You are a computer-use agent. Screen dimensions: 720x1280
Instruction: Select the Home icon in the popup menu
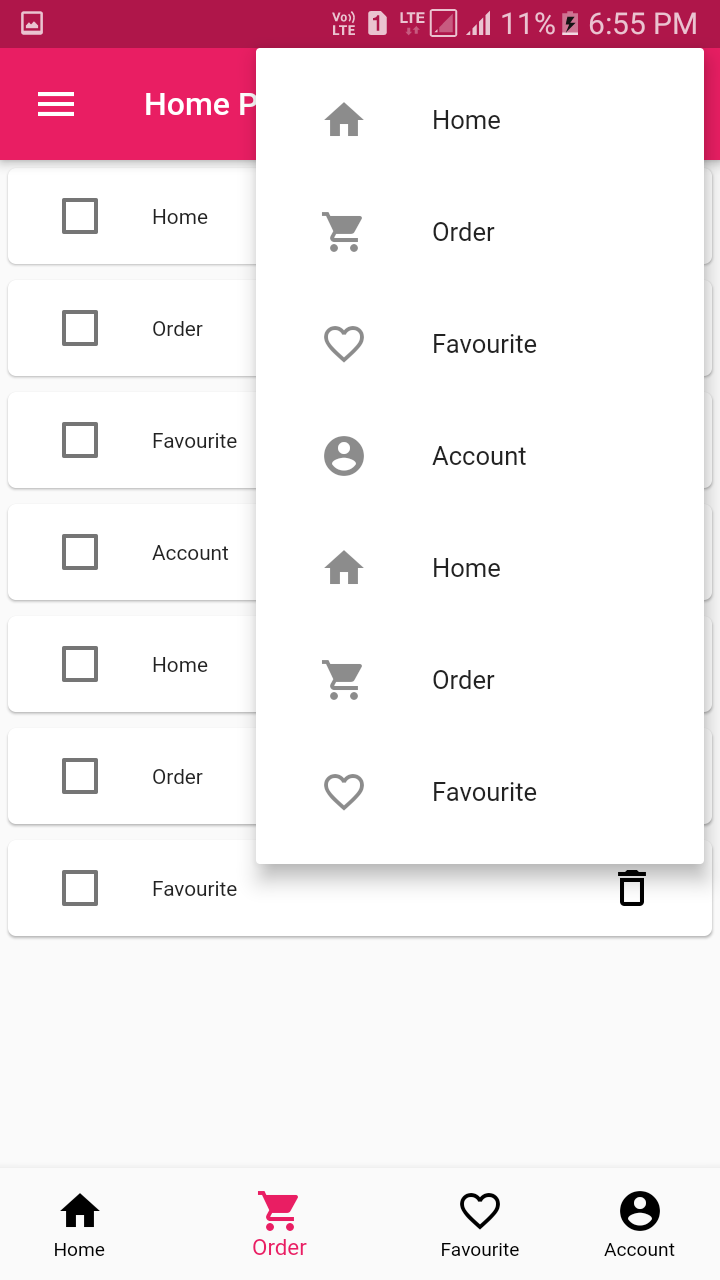point(344,120)
